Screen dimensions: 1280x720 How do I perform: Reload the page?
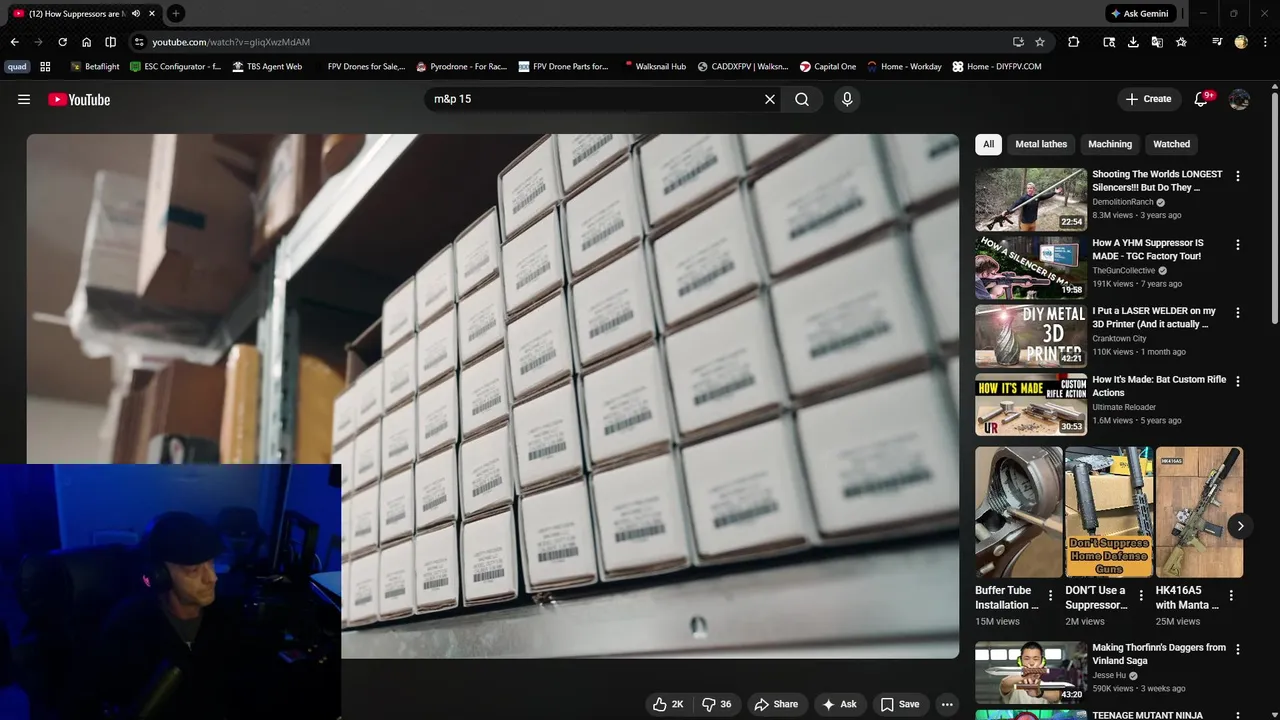tap(62, 42)
